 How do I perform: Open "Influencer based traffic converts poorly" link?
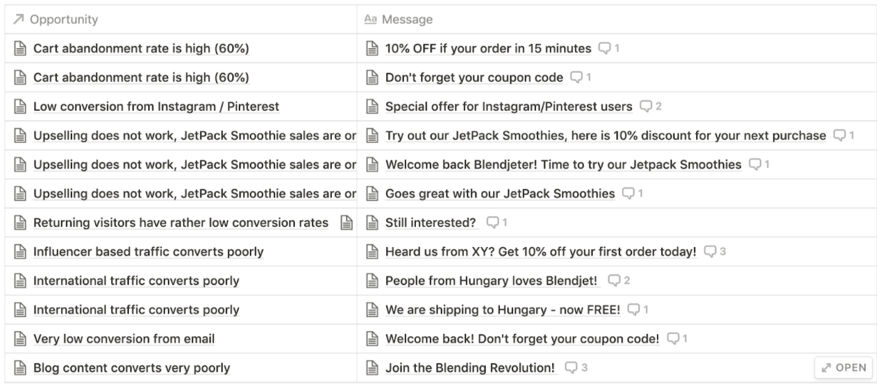click(x=148, y=252)
